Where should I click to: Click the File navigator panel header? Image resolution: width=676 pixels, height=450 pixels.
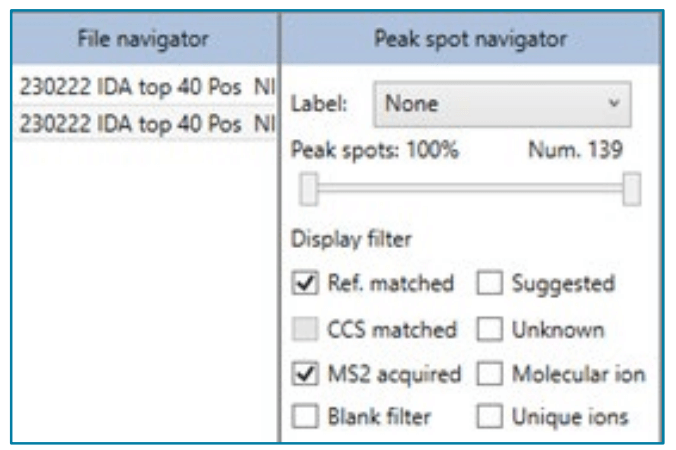(145, 40)
